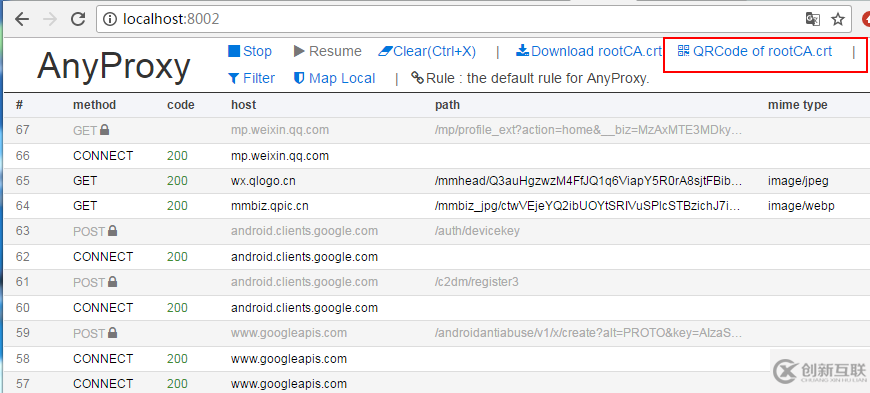
Task: Click lock icon on row 63 POST
Action: tap(113, 231)
